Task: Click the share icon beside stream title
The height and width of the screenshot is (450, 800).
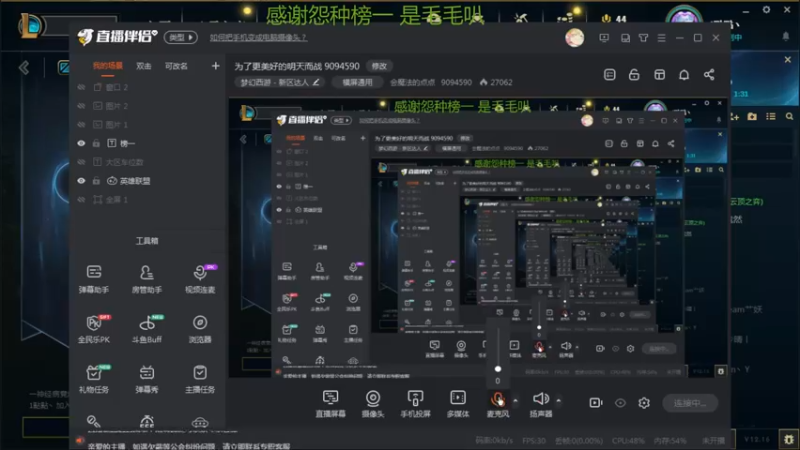Action: pos(709,74)
